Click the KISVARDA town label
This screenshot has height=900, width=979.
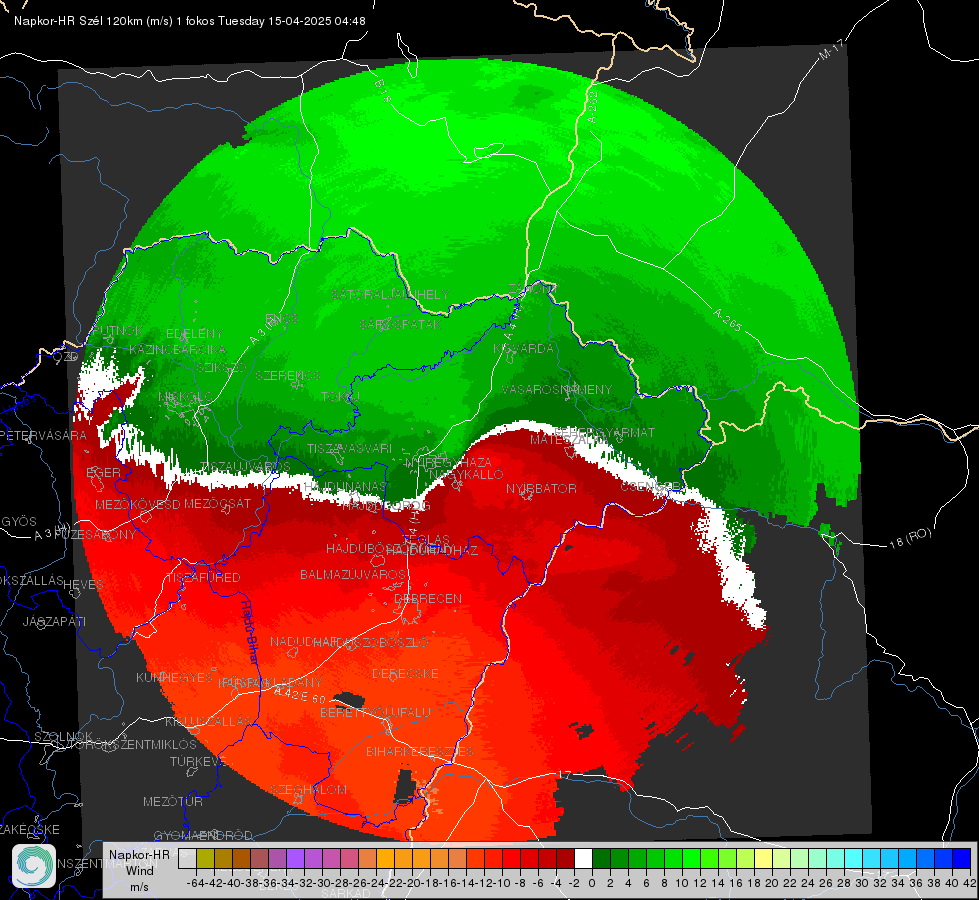click(x=523, y=349)
